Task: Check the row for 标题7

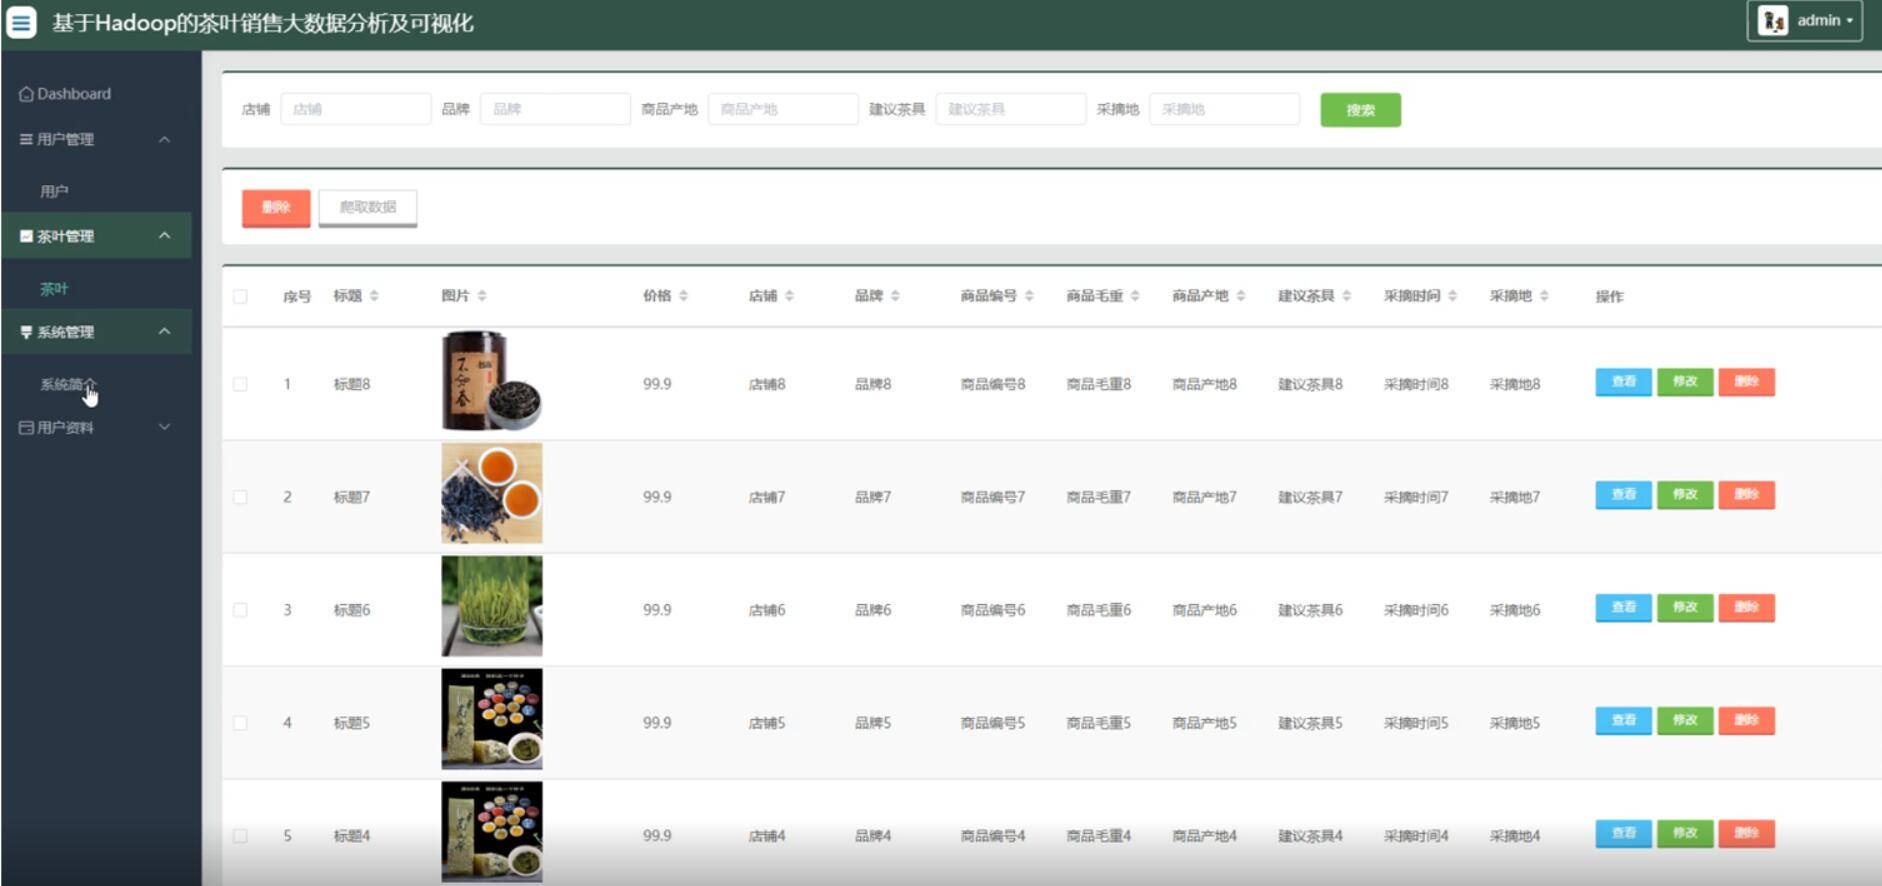Action: (x=240, y=497)
